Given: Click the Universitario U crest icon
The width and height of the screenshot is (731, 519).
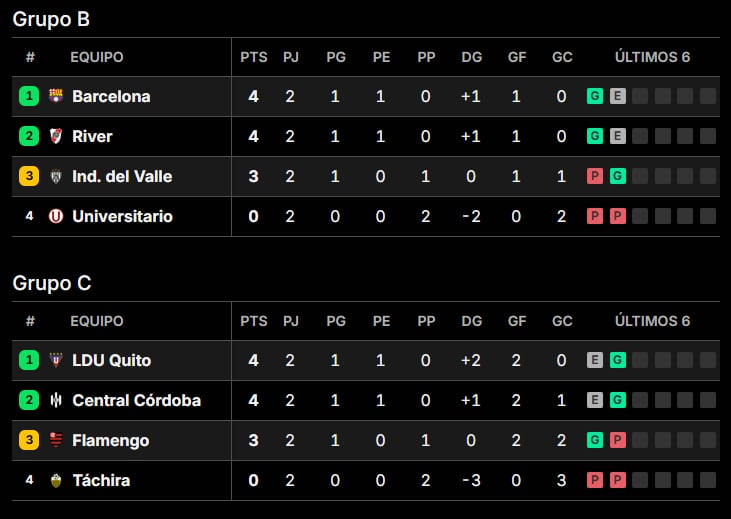Looking at the screenshot, I should [56, 216].
